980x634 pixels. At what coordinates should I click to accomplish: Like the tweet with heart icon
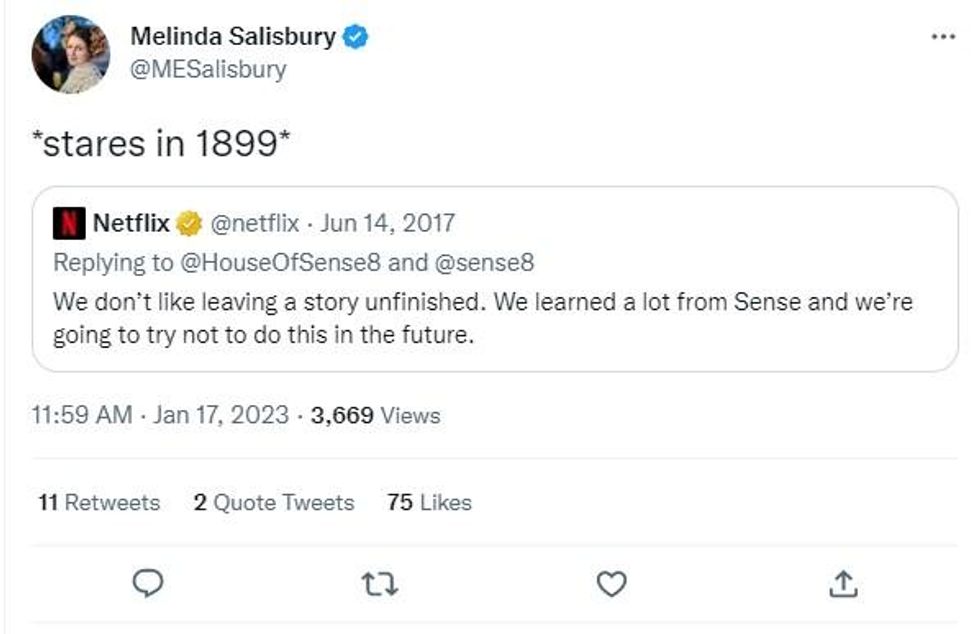pos(611,583)
